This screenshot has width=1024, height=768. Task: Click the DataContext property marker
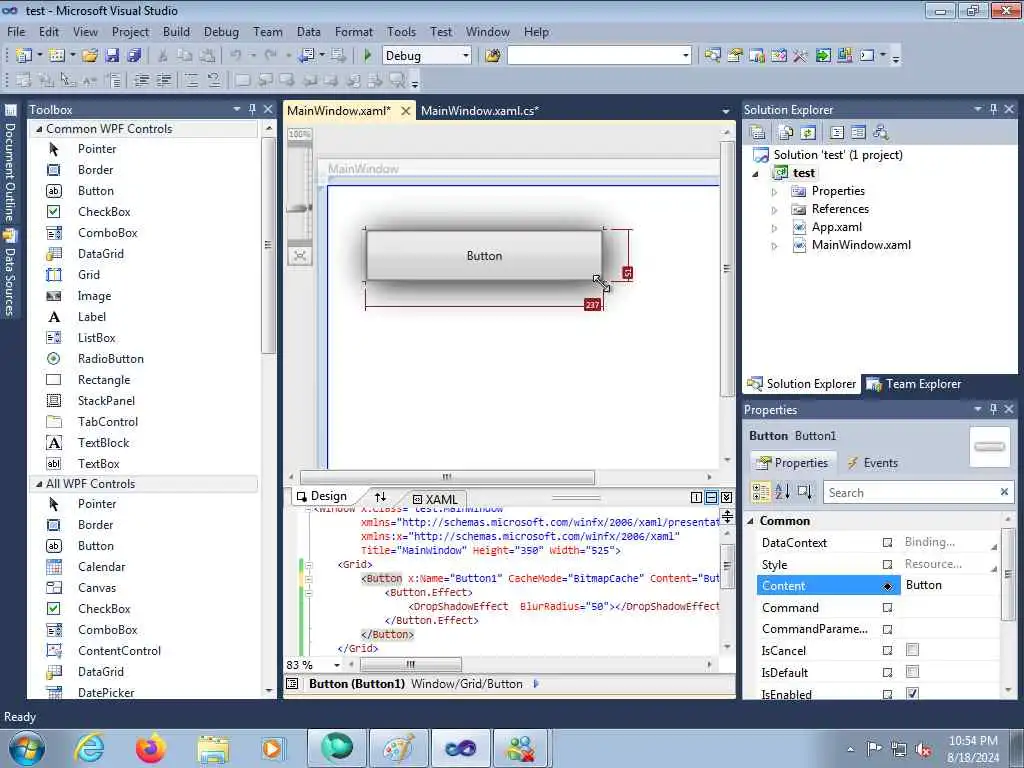click(888, 542)
